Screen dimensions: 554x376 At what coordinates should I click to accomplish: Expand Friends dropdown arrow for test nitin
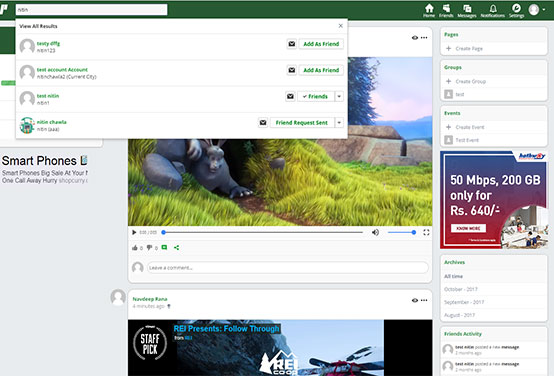[x=339, y=96]
